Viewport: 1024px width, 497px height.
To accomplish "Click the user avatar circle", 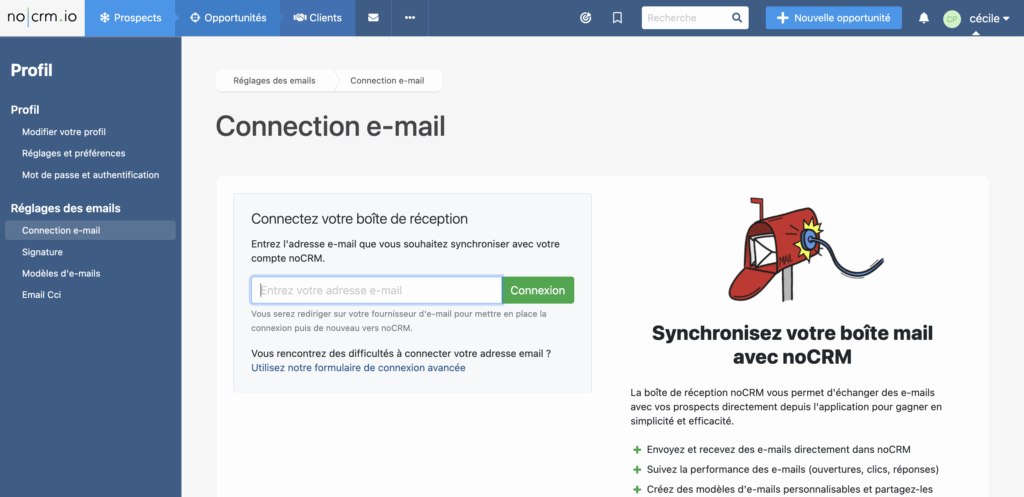I will point(952,18).
